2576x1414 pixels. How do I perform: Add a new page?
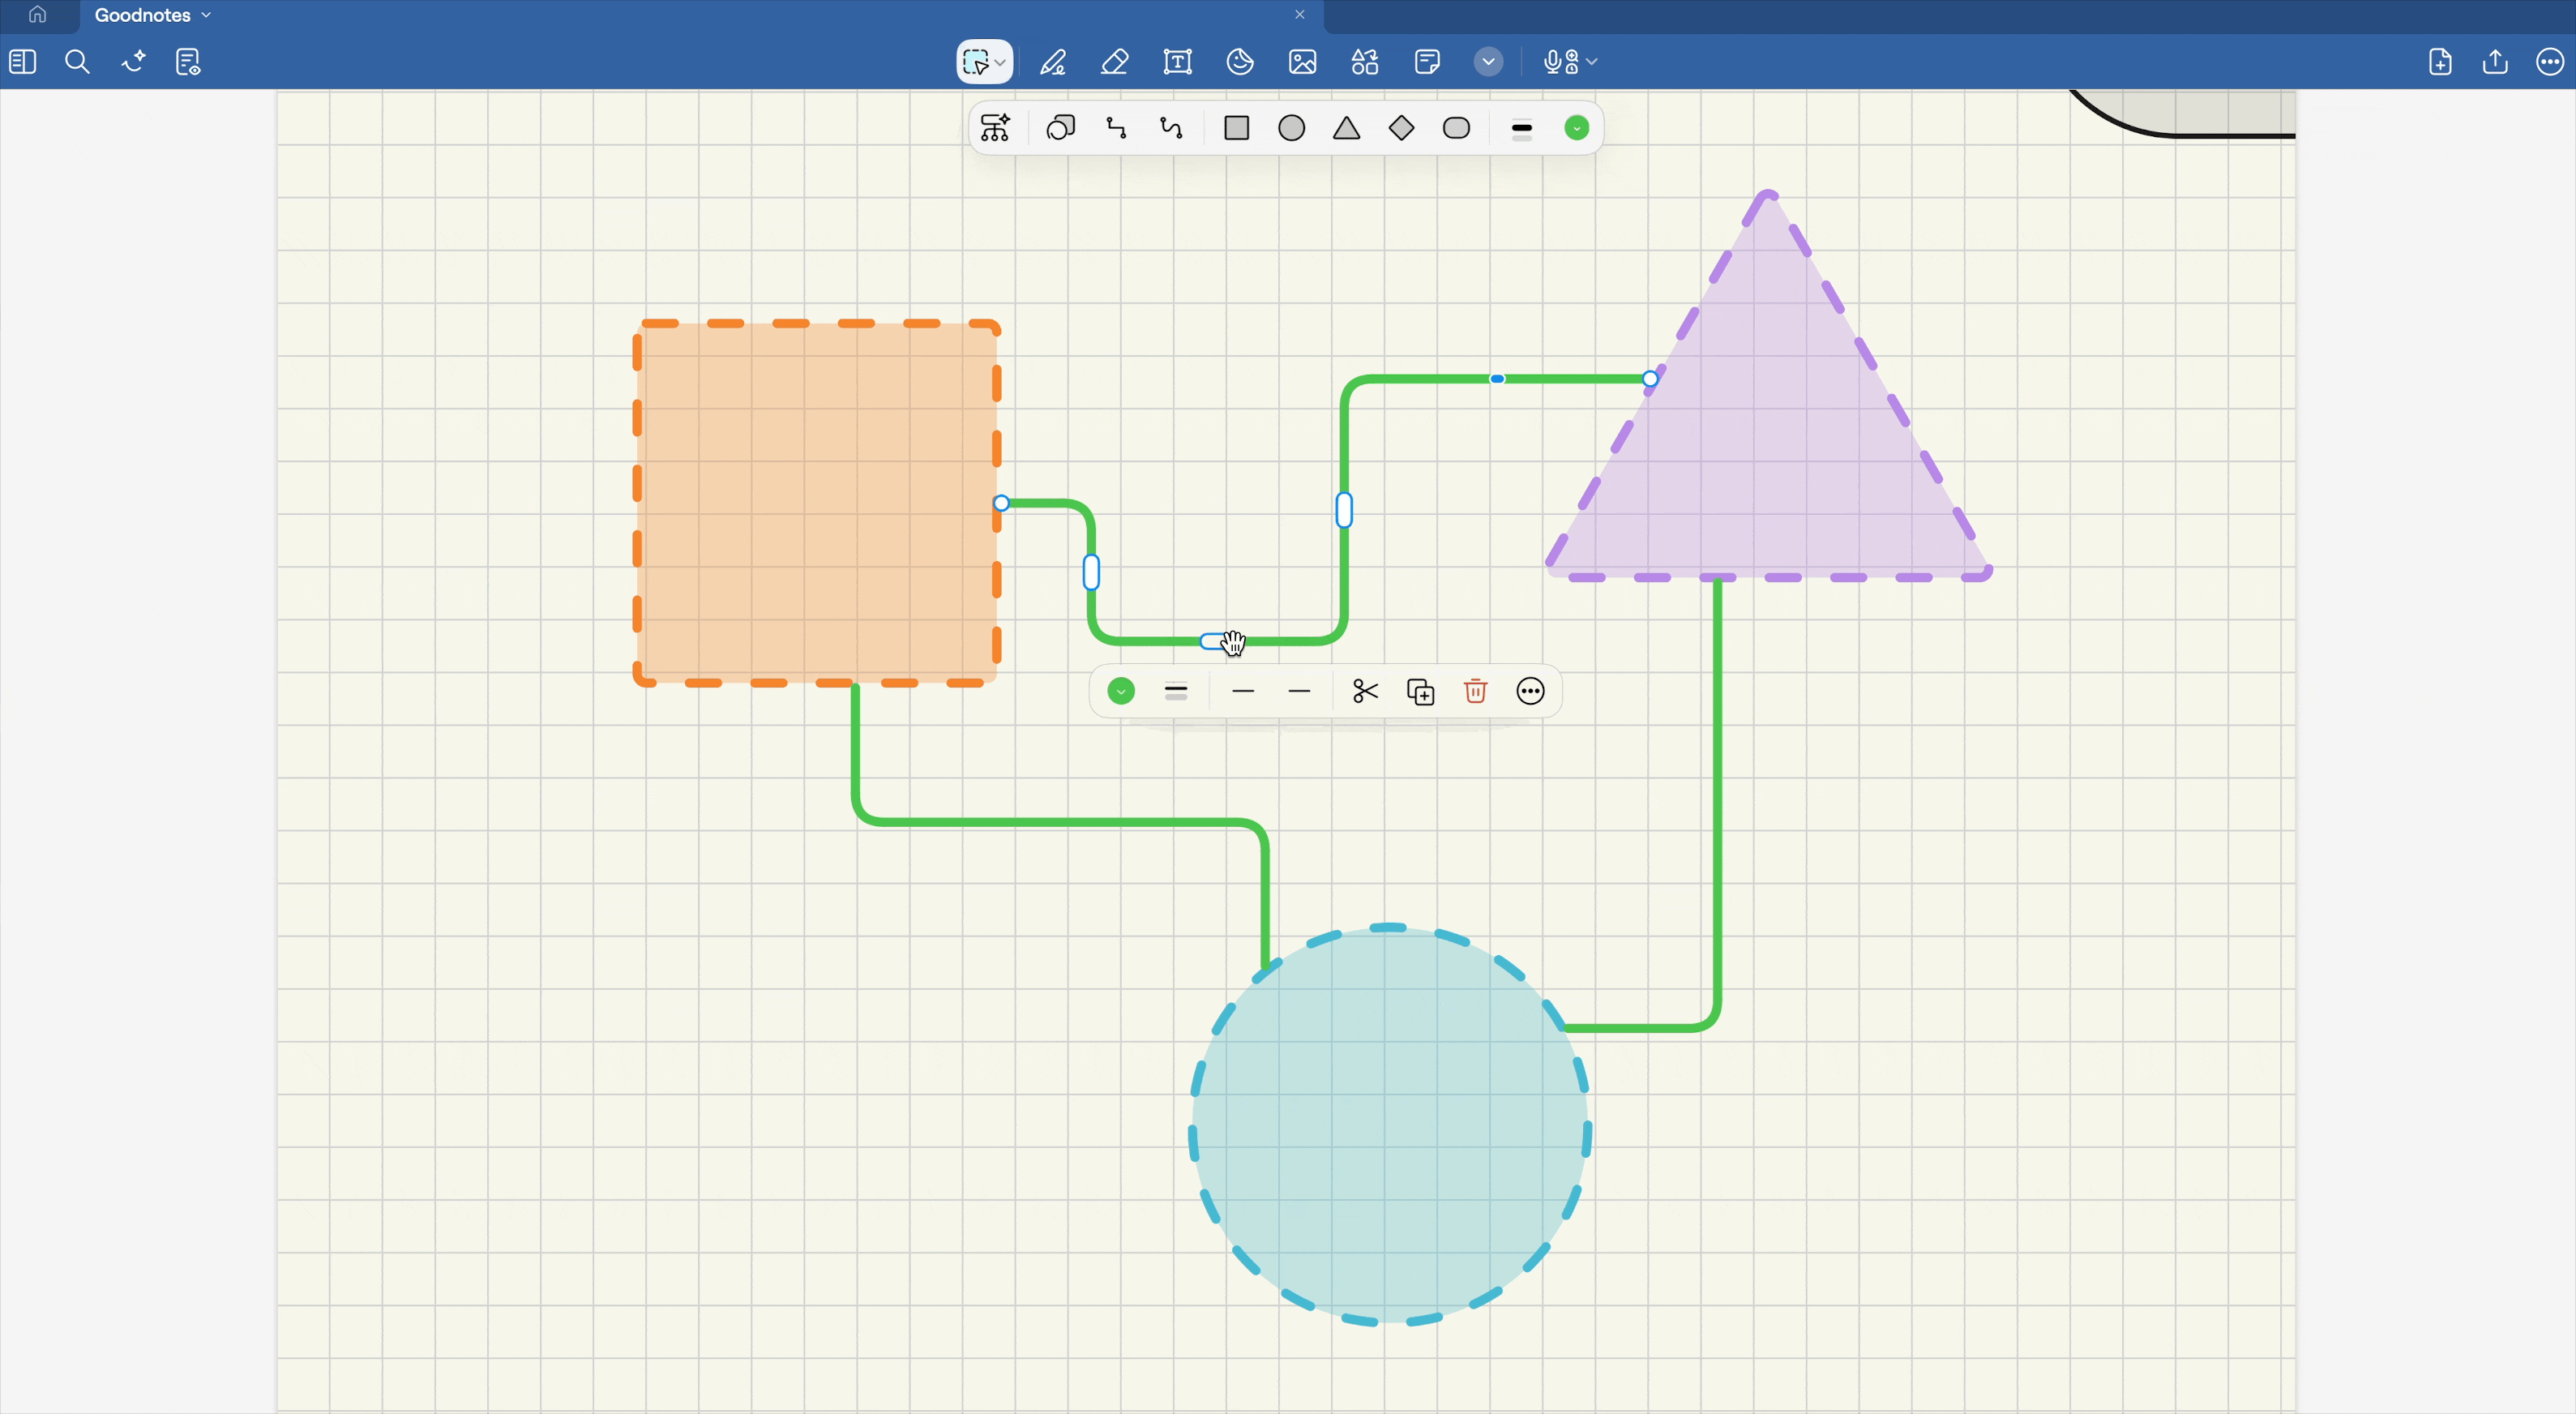tap(2440, 62)
